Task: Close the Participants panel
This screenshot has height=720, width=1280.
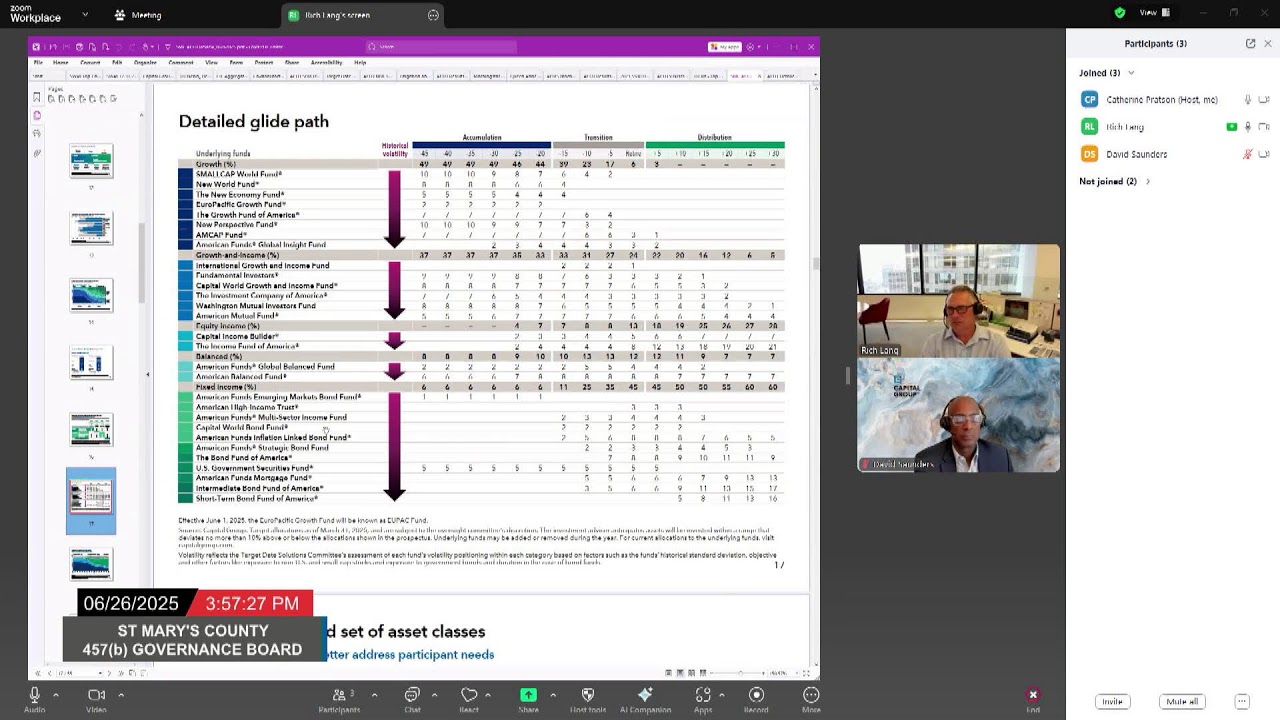Action: (1268, 44)
